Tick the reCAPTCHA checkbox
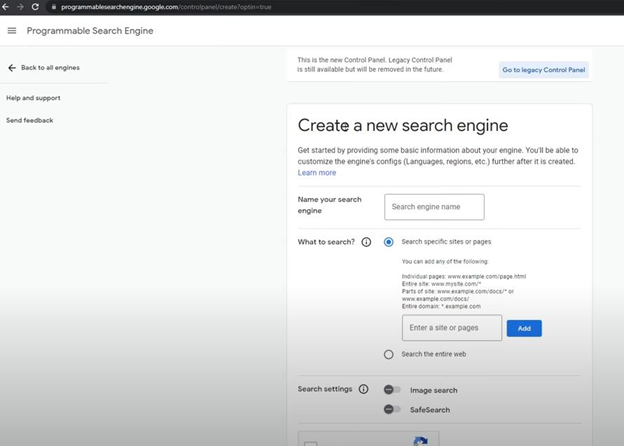Viewport: 624px width, 446px height. click(310, 444)
